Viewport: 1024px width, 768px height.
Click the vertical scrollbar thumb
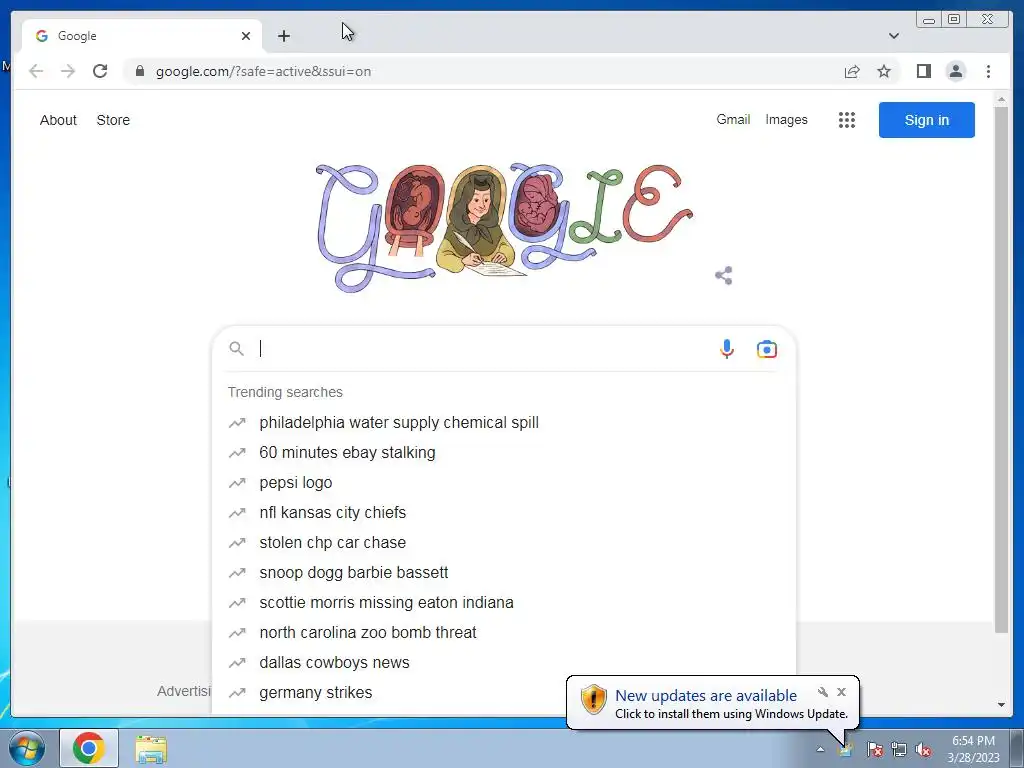[x=1001, y=369]
